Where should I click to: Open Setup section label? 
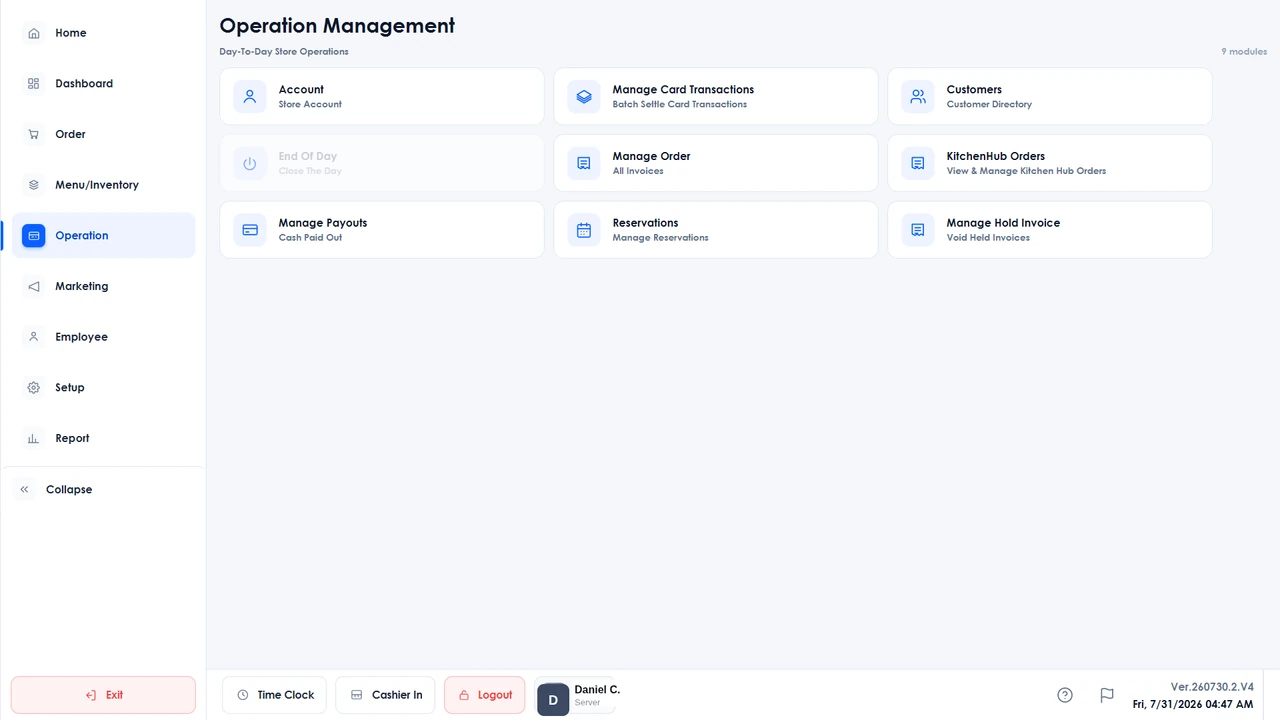point(70,388)
